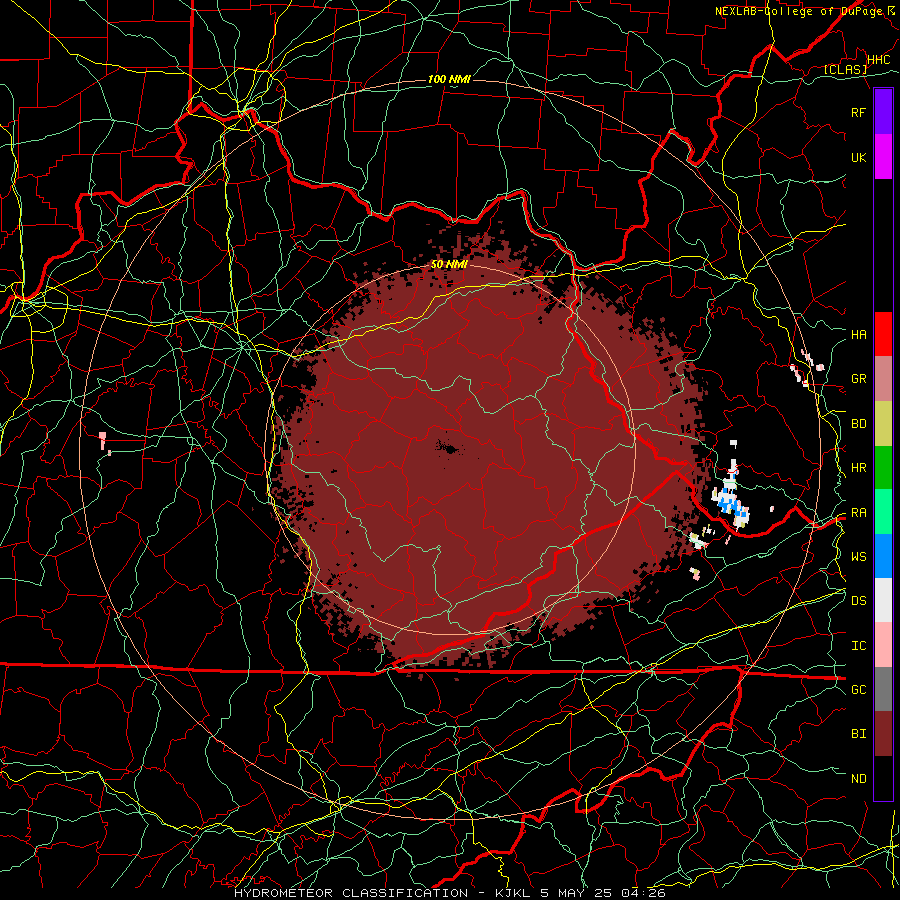The width and height of the screenshot is (900, 900).
Task: Click the 'HR' legend label
Action: click(x=858, y=468)
